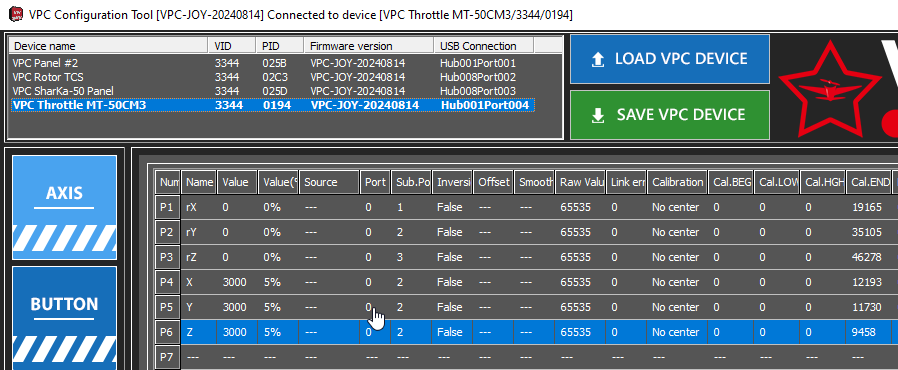Select VPC Panel #2 in device list
Image resolution: width=898 pixels, height=370 pixels.
[x=273, y=63]
